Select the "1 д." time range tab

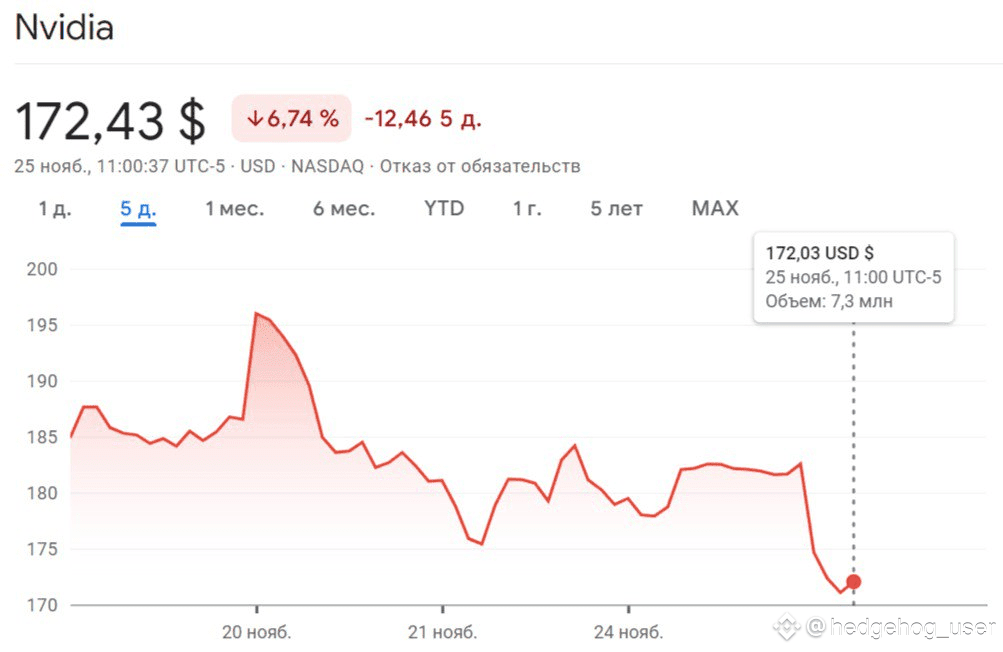[x=55, y=209]
